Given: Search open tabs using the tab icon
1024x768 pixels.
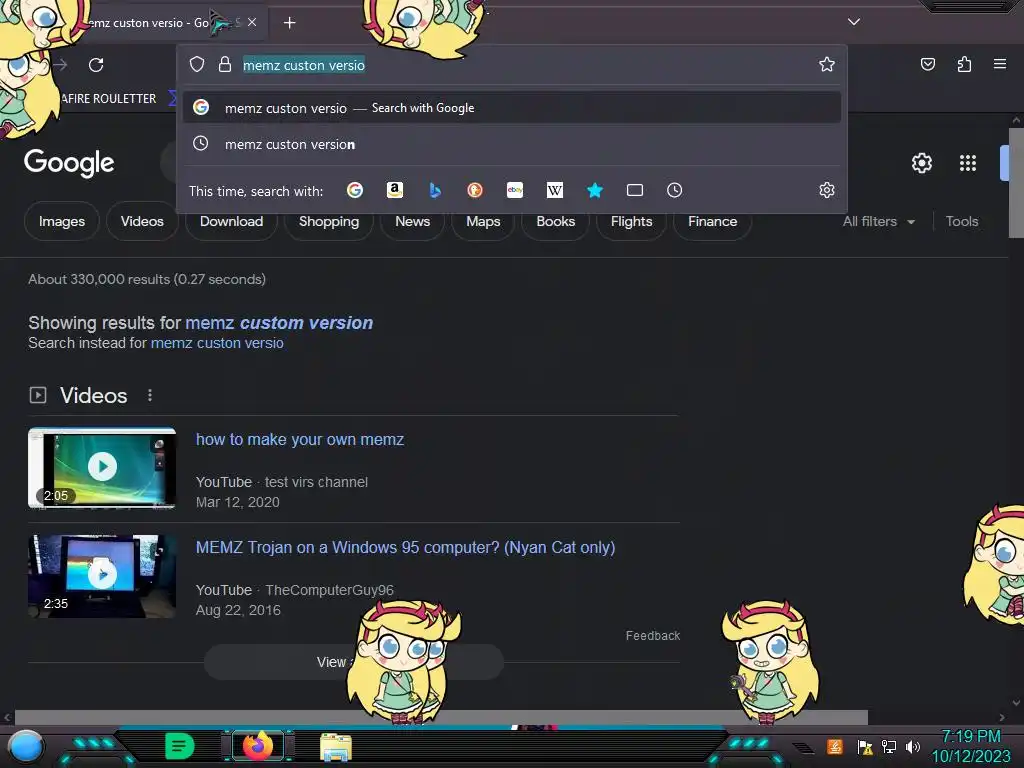Looking at the screenshot, I should coord(635,190).
